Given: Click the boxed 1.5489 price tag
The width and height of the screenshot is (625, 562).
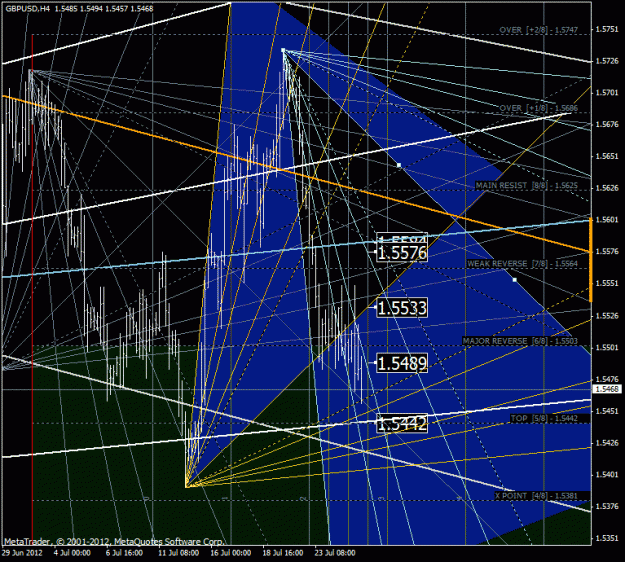Looking at the screenshot, I should pyautogui.click(x=402, y=364).
